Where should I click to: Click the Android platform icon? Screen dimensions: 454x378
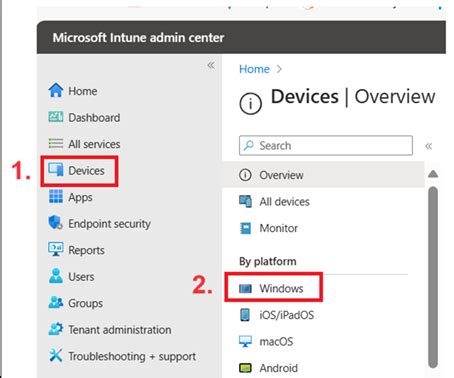tap(246, 368)
